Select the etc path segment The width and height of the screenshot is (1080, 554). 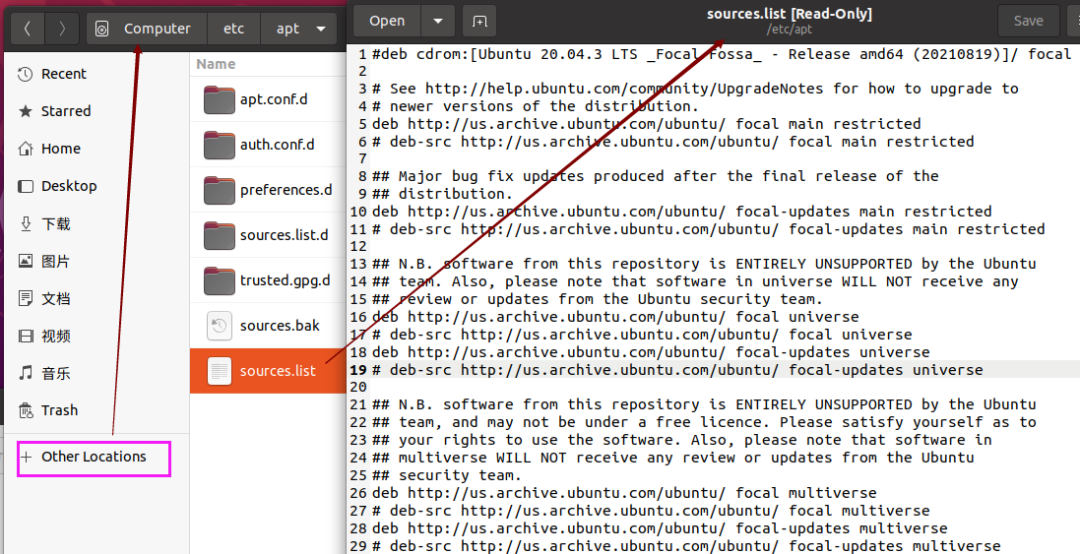[234, 28]
